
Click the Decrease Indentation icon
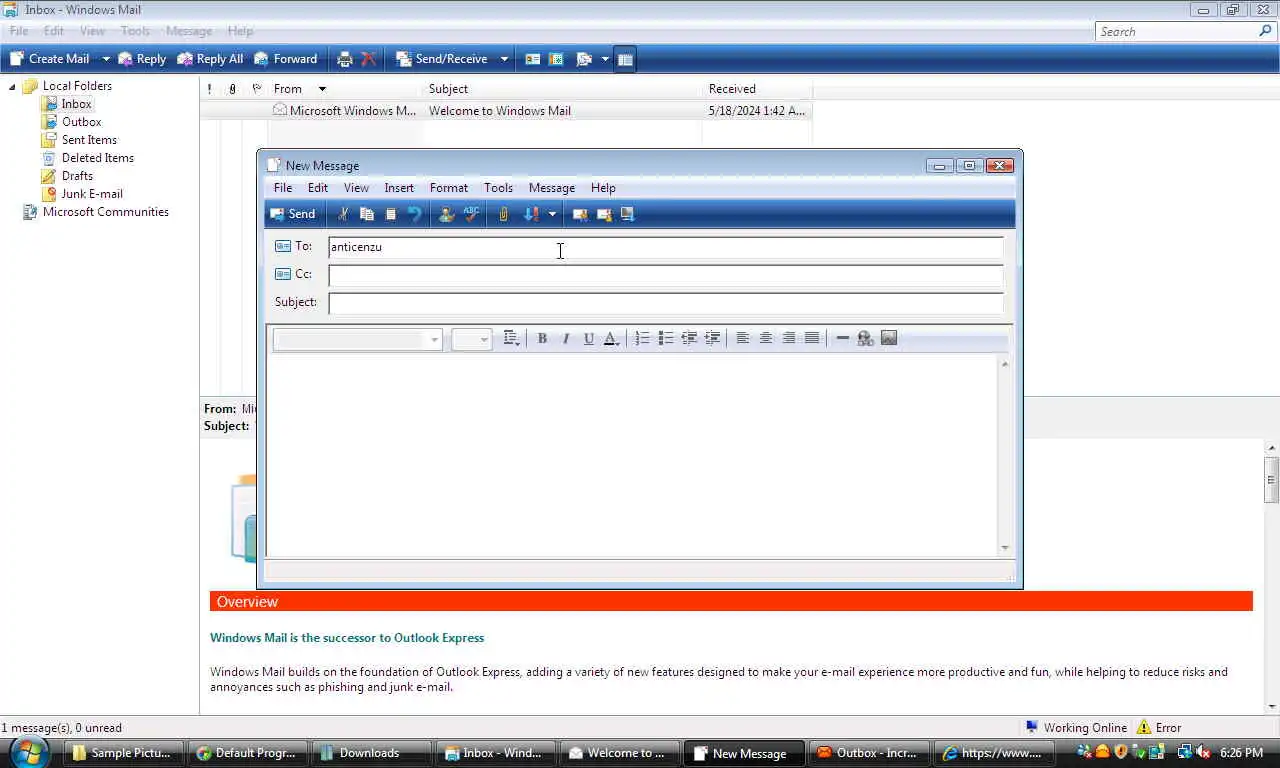pyautogui.click(x=689, y=338)
